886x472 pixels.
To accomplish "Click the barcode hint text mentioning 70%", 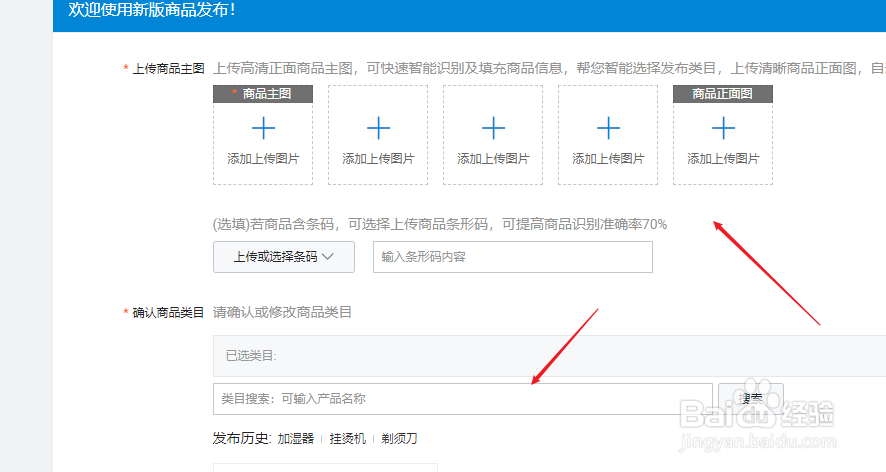I will click(x=440, y=224).
